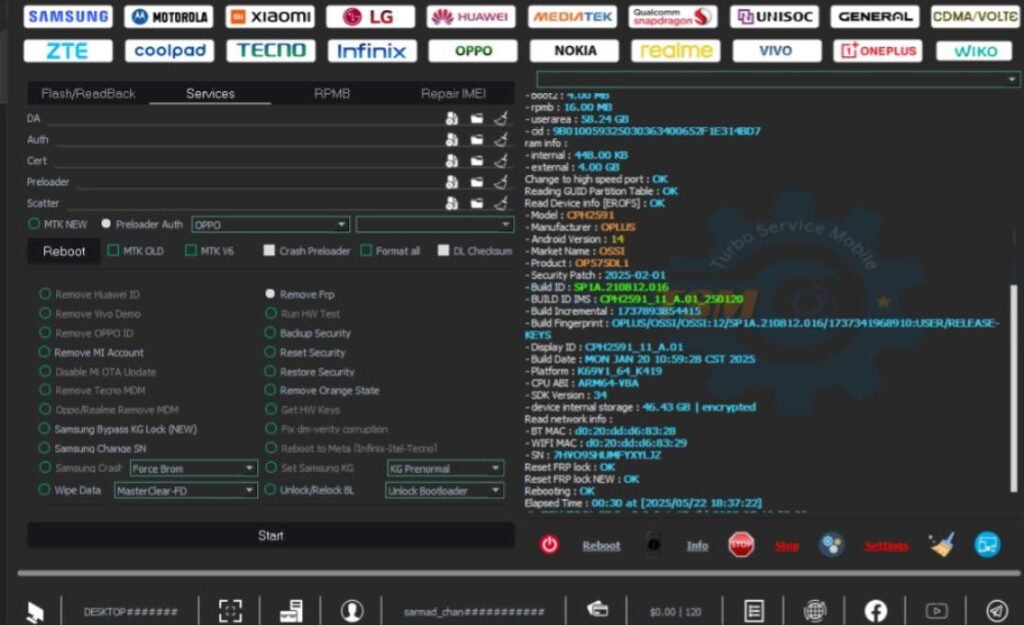The width and height of the screenshot is (1024, 625).
Task: Open the YouTube icon in status bar
Action: pyautogui.click(x=936, y=611)
